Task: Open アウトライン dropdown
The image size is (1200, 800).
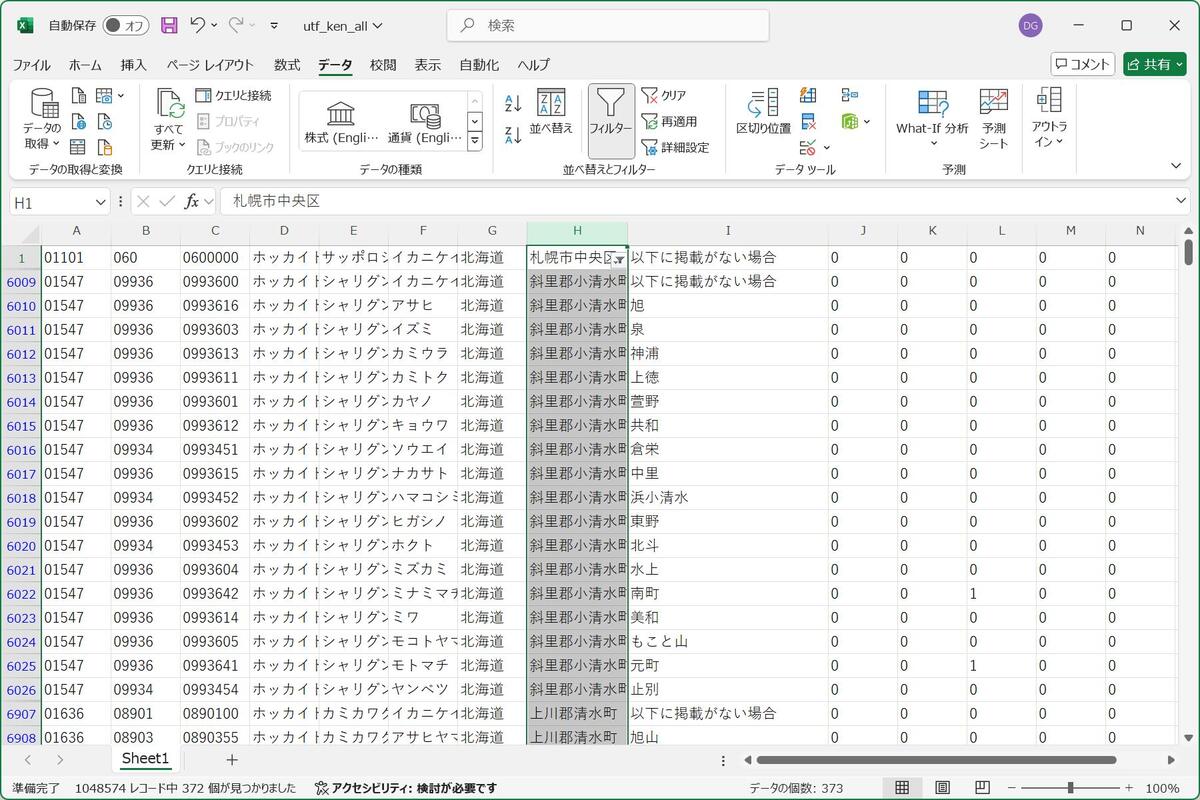Action: click(x=1049, y=118)
